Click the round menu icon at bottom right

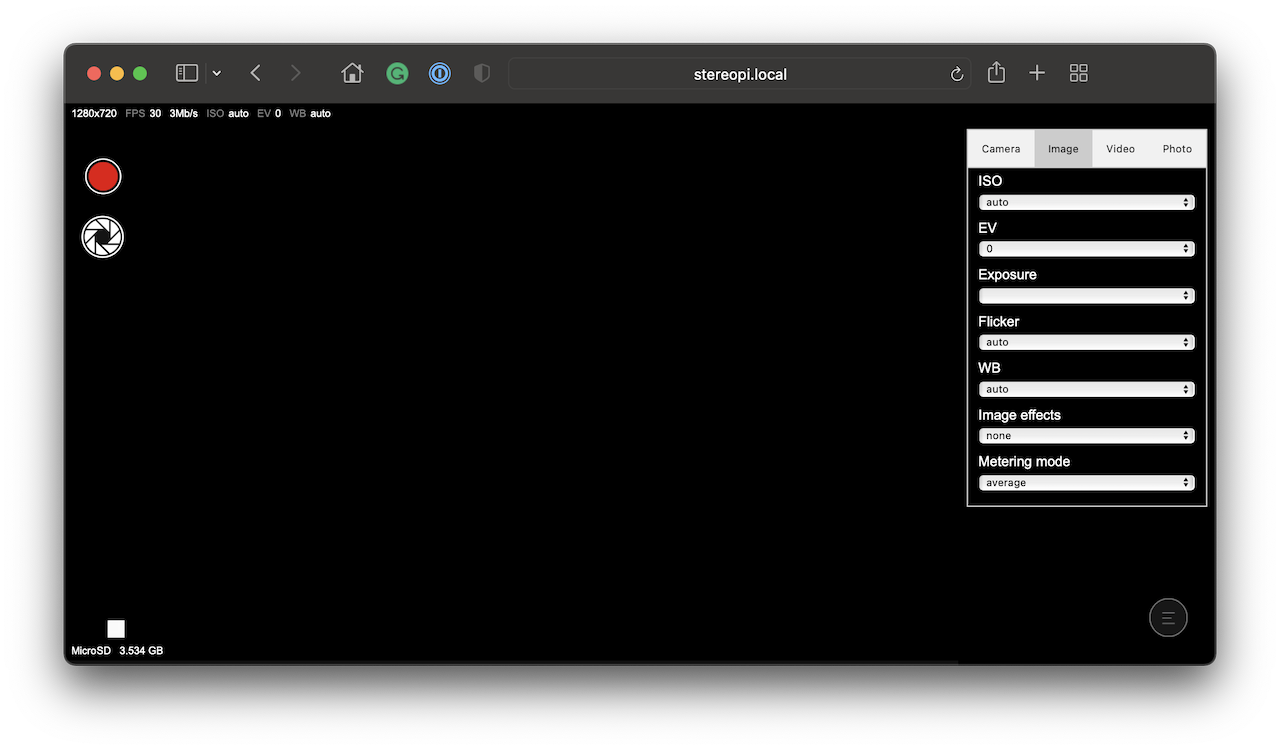click(x=1168, y=618)
